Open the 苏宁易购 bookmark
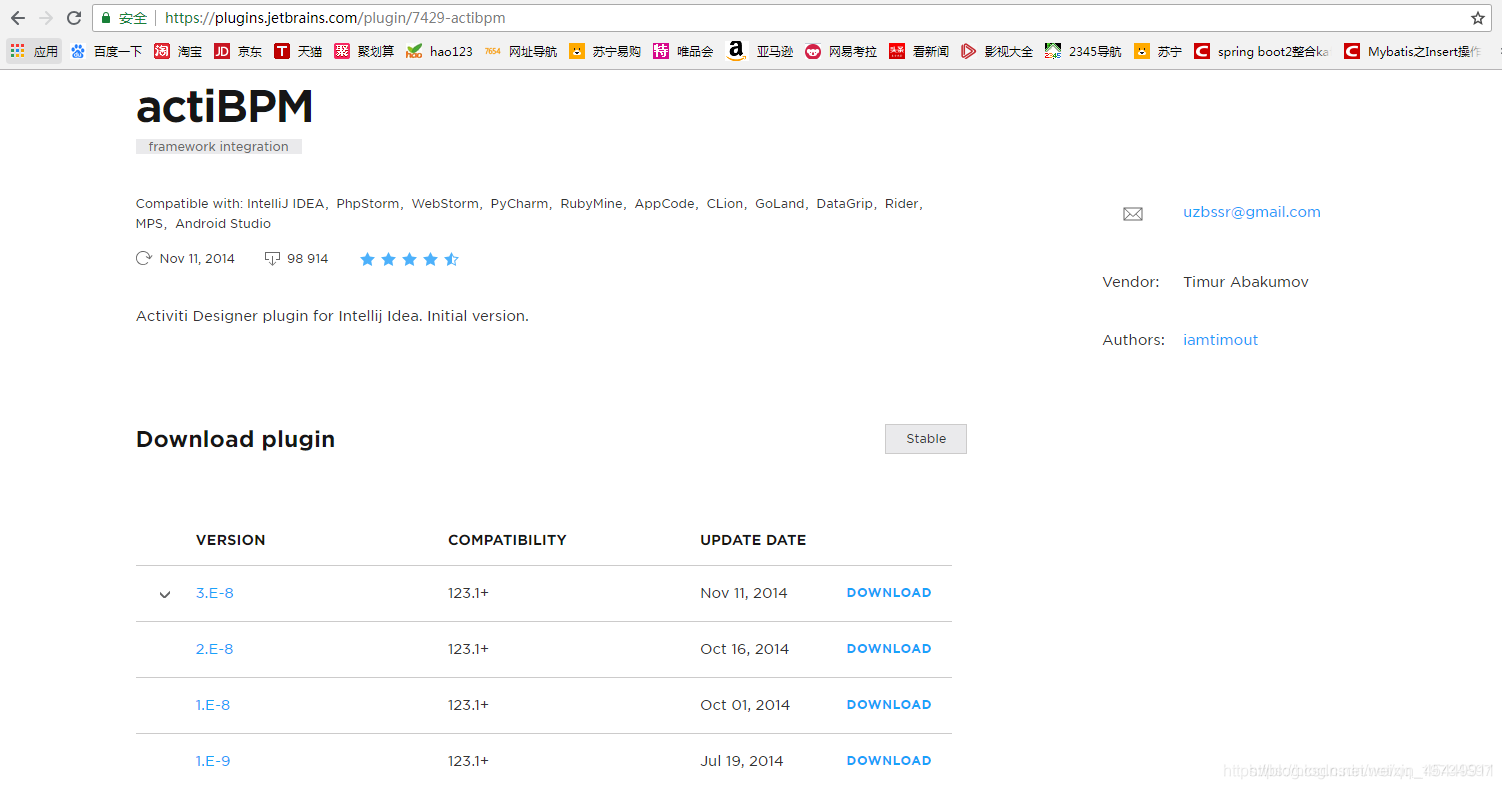The image size is (1502, 789). point(605,51)
